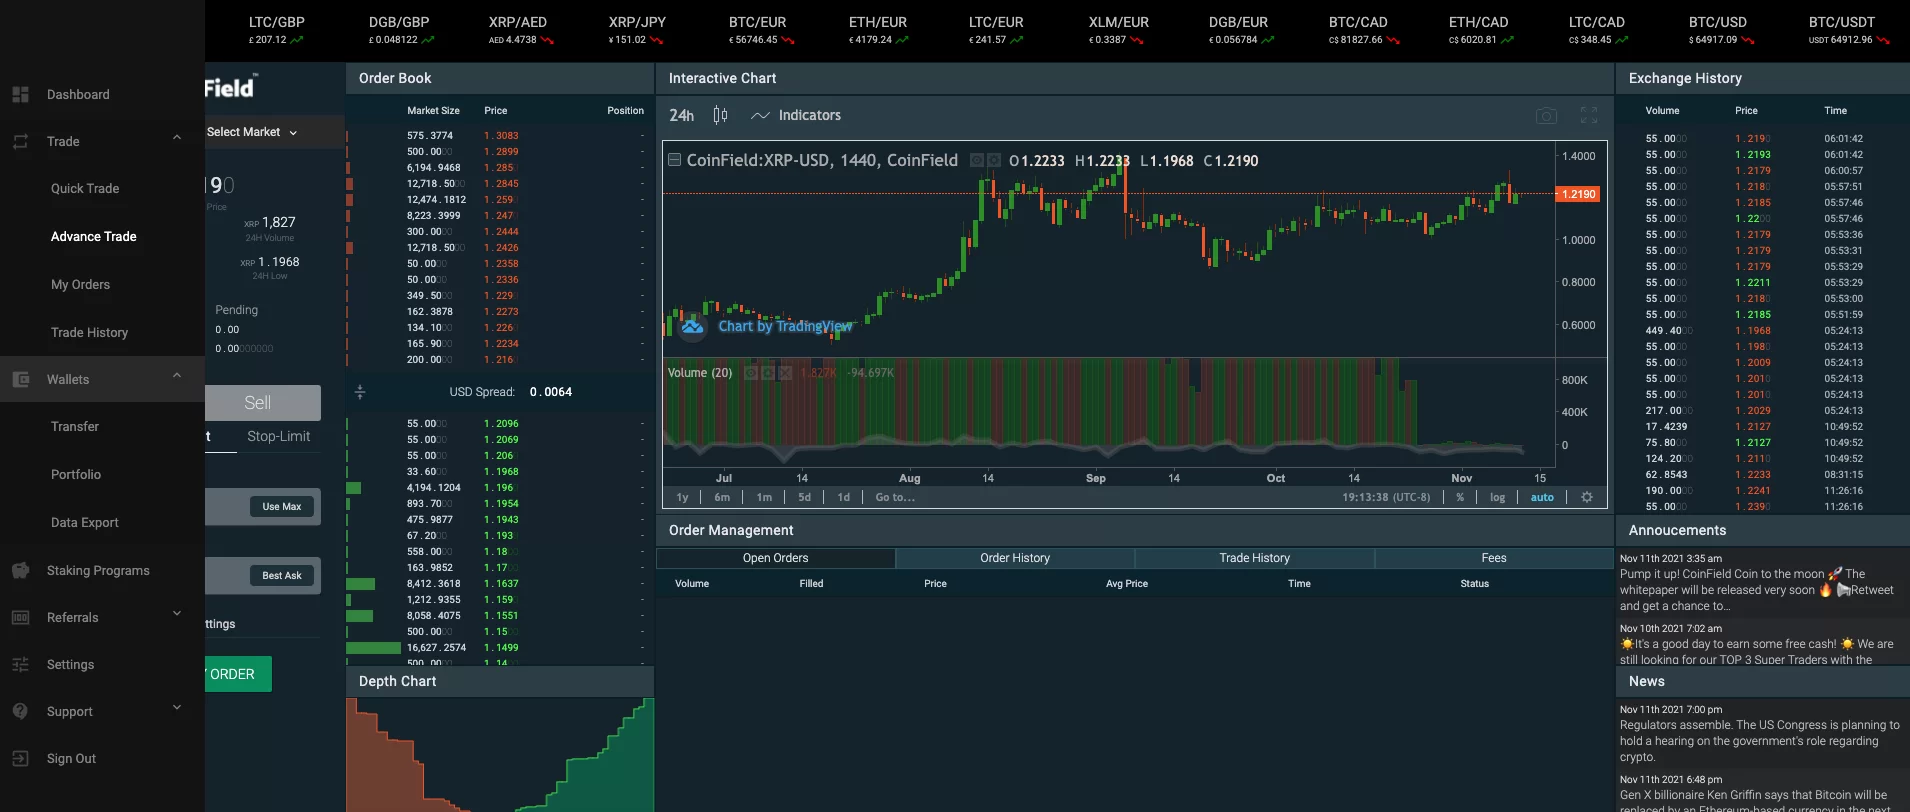Switch to Trade History tab in Order Management
This screenshot has height=812, width=1910.
tap(1254, 558)
